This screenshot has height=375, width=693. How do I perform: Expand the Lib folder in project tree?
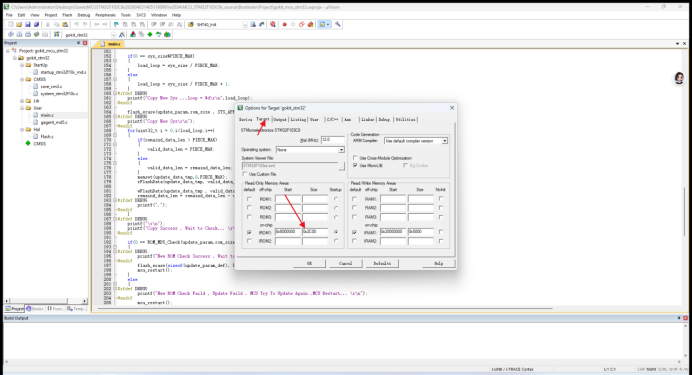click(22, 101)
